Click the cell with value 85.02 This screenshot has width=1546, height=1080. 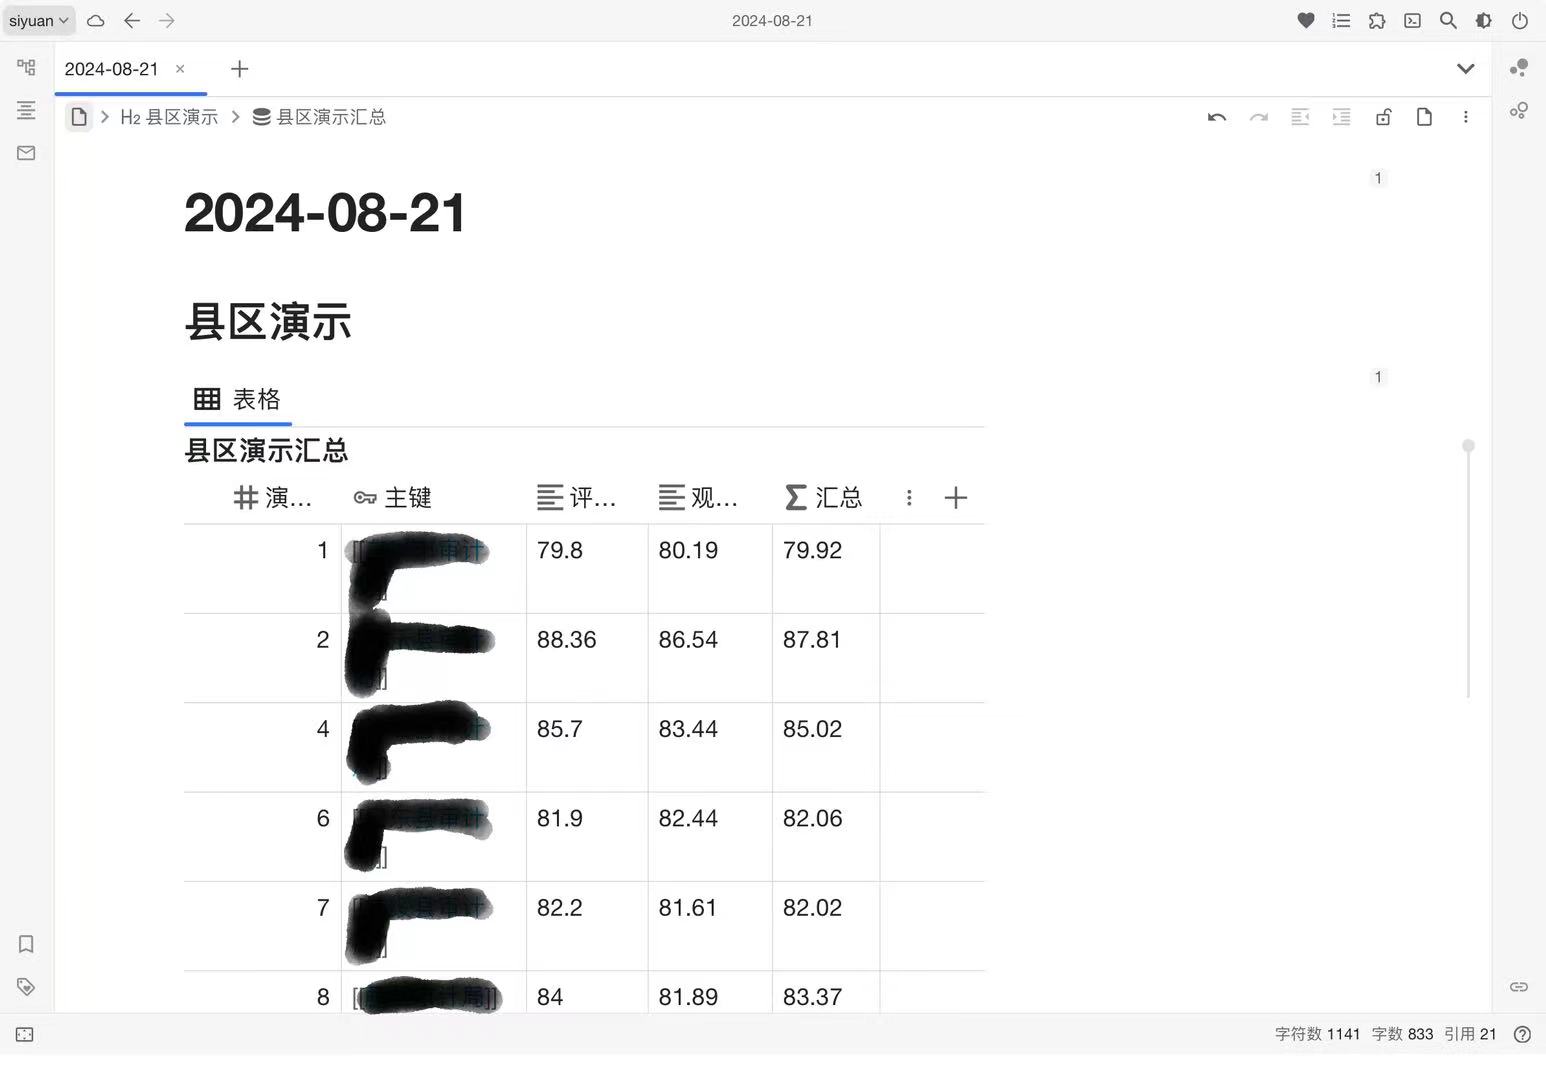pyautogui.click(x=826, y=747)
